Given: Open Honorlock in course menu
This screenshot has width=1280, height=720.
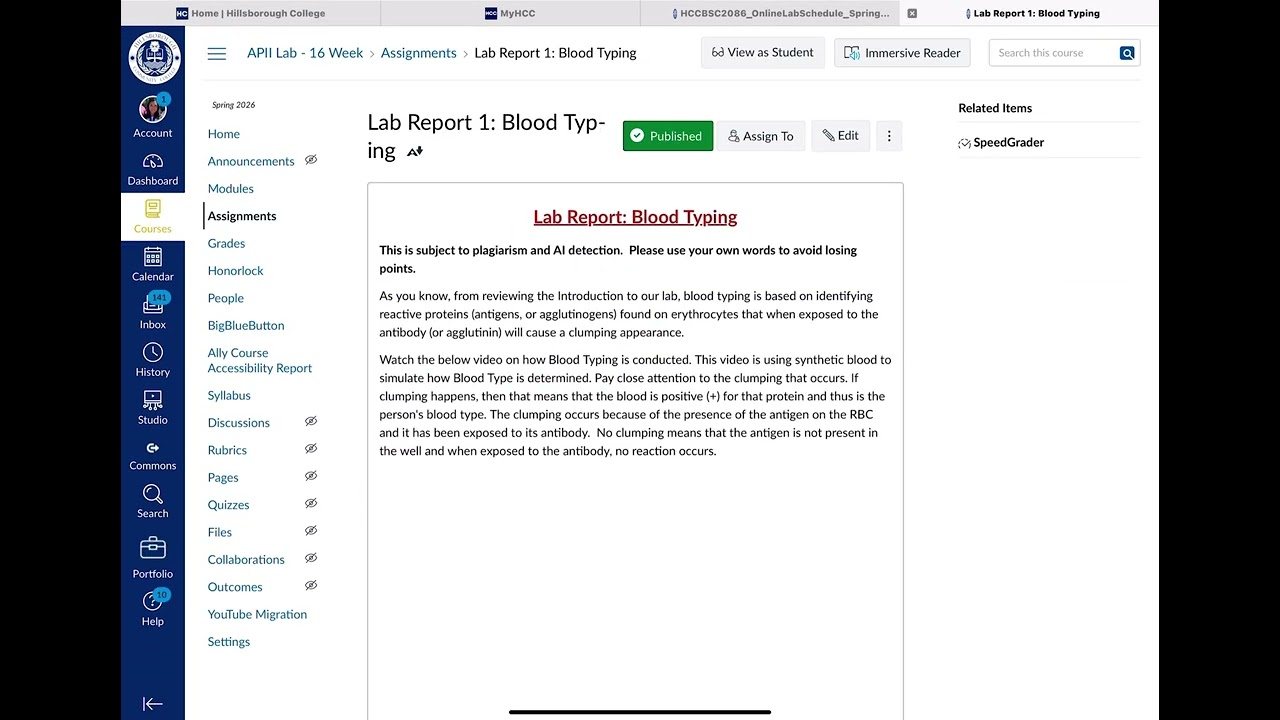Looking at the screenshot, I should (x=236, y=271).
